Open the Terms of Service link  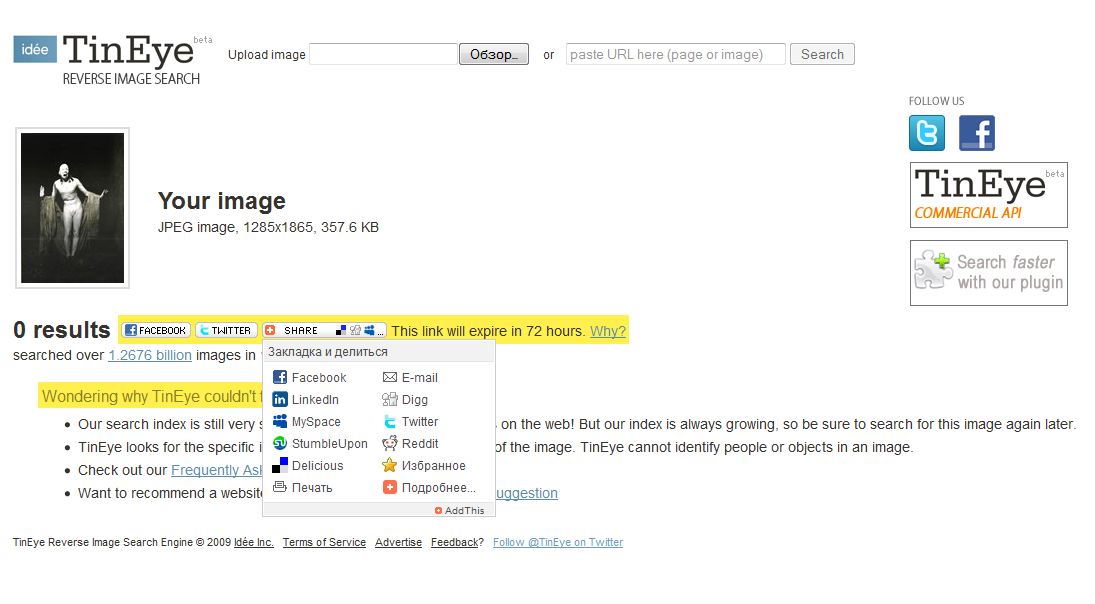324,543
